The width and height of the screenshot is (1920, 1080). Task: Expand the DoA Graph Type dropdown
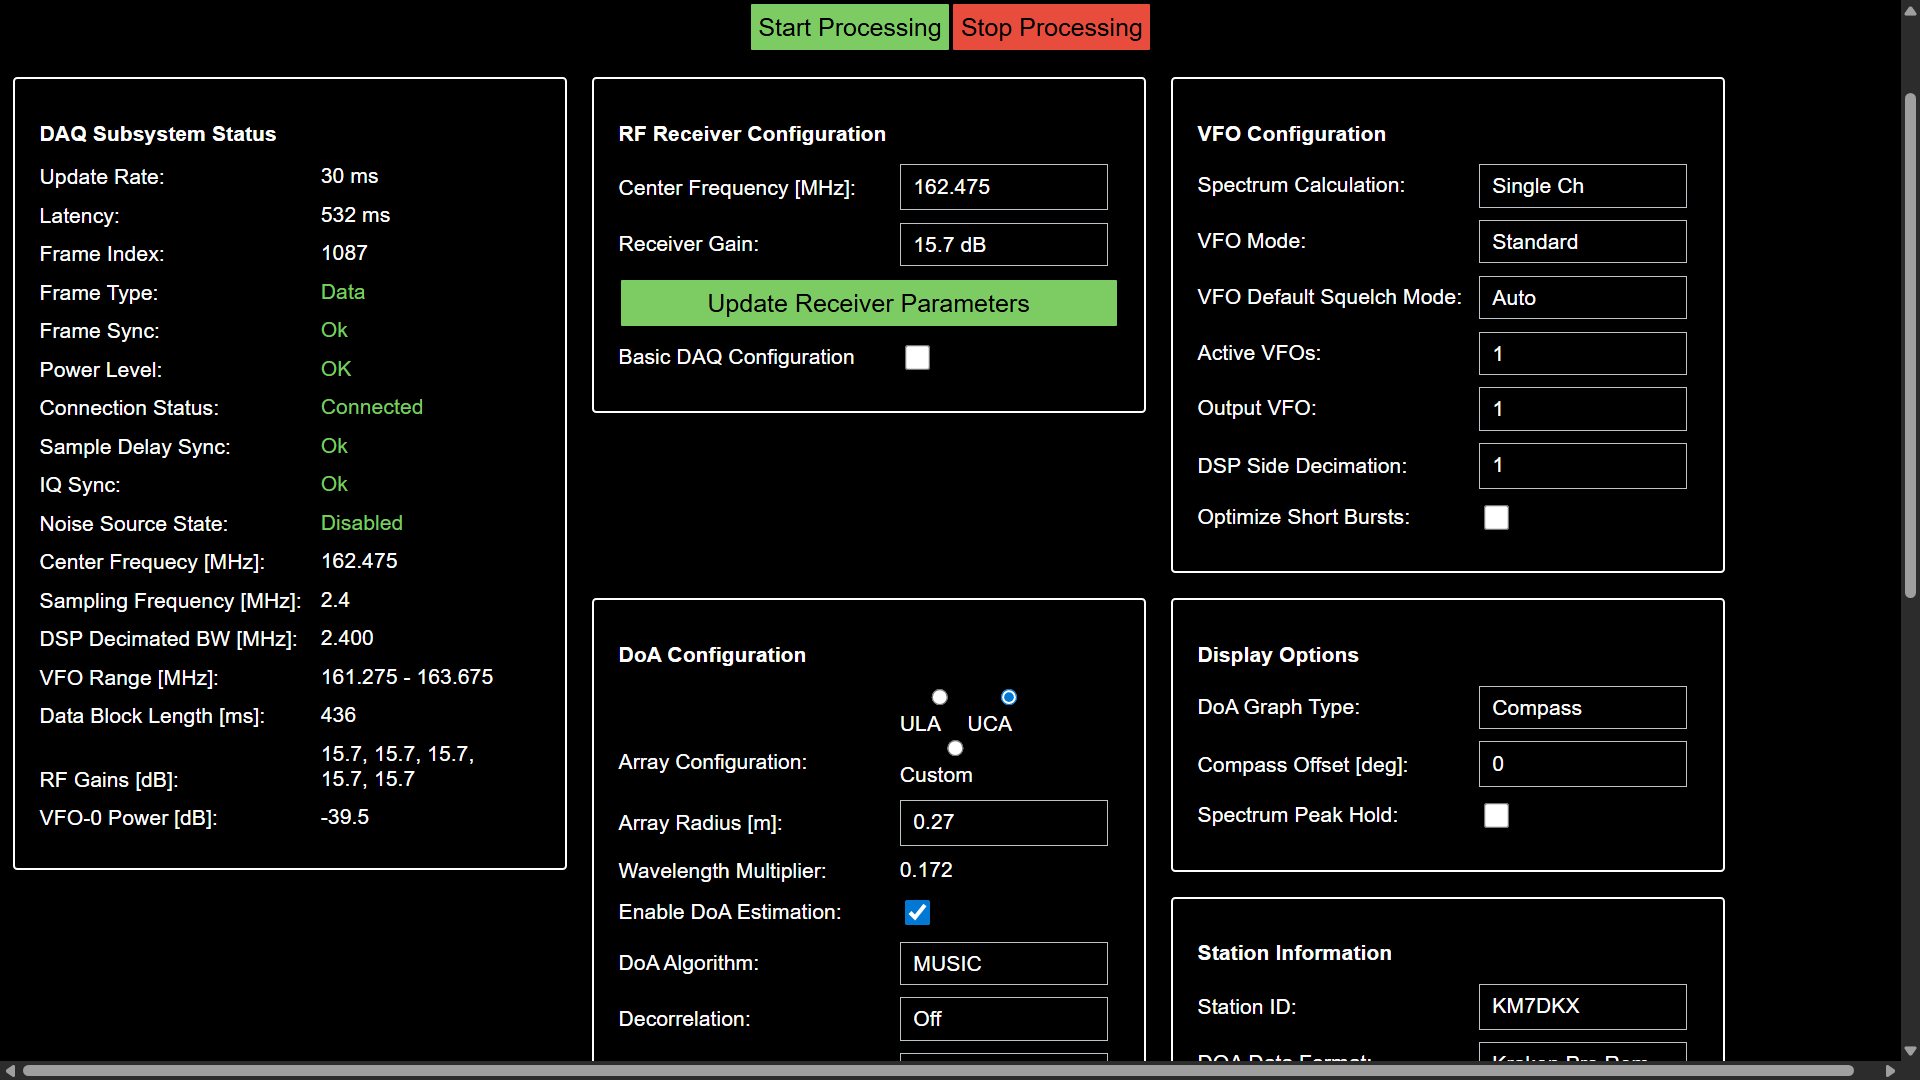1582,708
